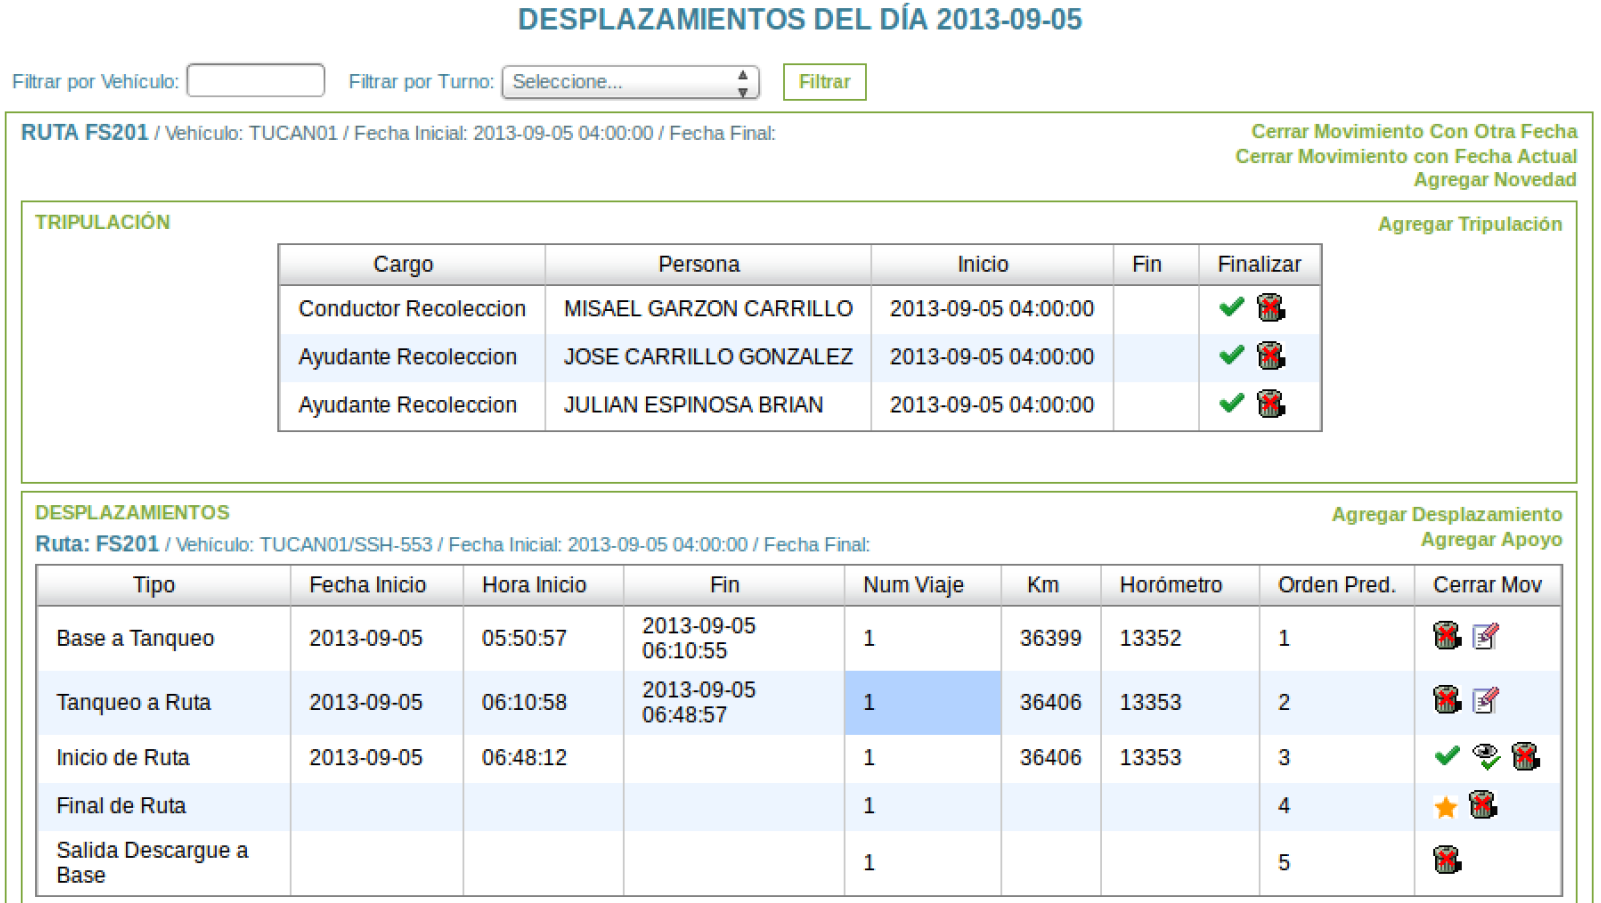The image size is (1601, 903).
Task: Click the Inicio column header in crew table
Action: point(992,264)
